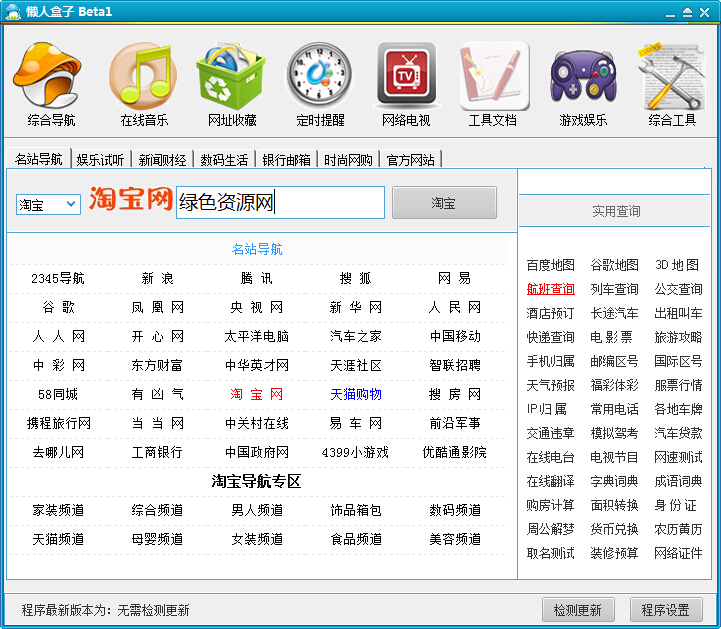This screenshot has width=721, height=629.
Task: Open the red 淘宝网 link
Action: click(x=257, y=394)
